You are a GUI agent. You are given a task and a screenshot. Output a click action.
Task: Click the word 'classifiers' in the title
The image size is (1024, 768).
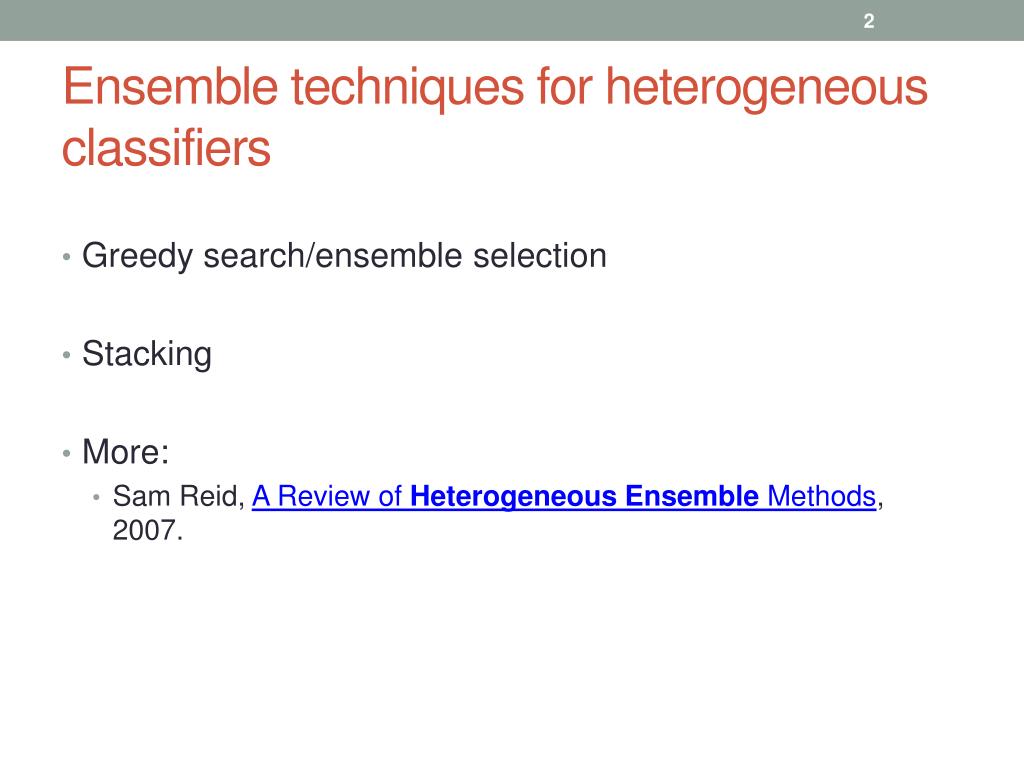[166, 148]
